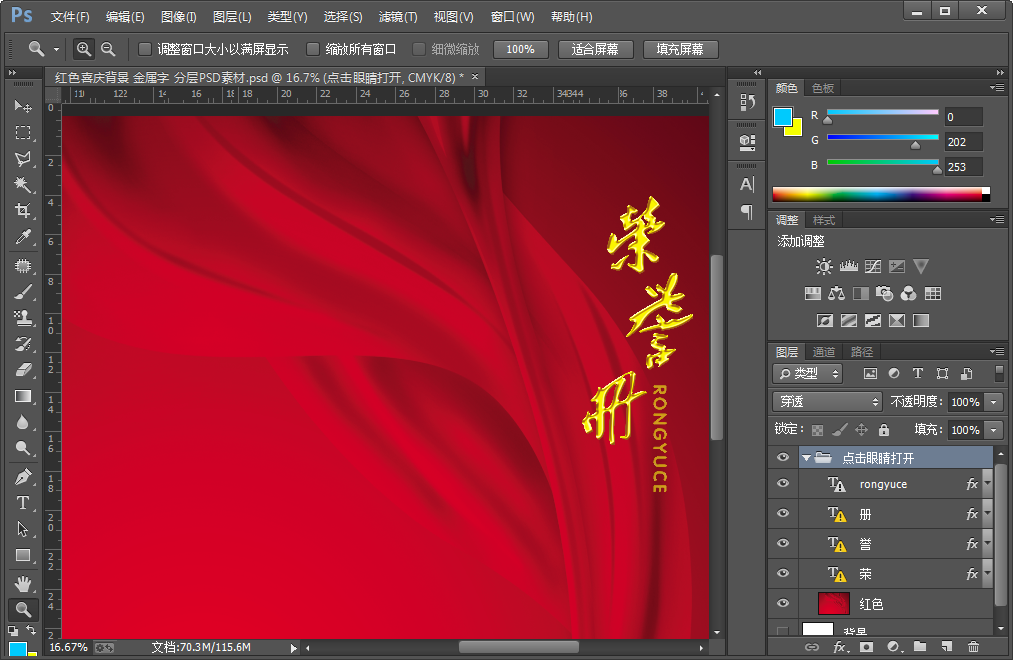Viewport: 1013px width, 660px height.
Task: Open the 文件(F) menu
Action: (x=70, y=17)
